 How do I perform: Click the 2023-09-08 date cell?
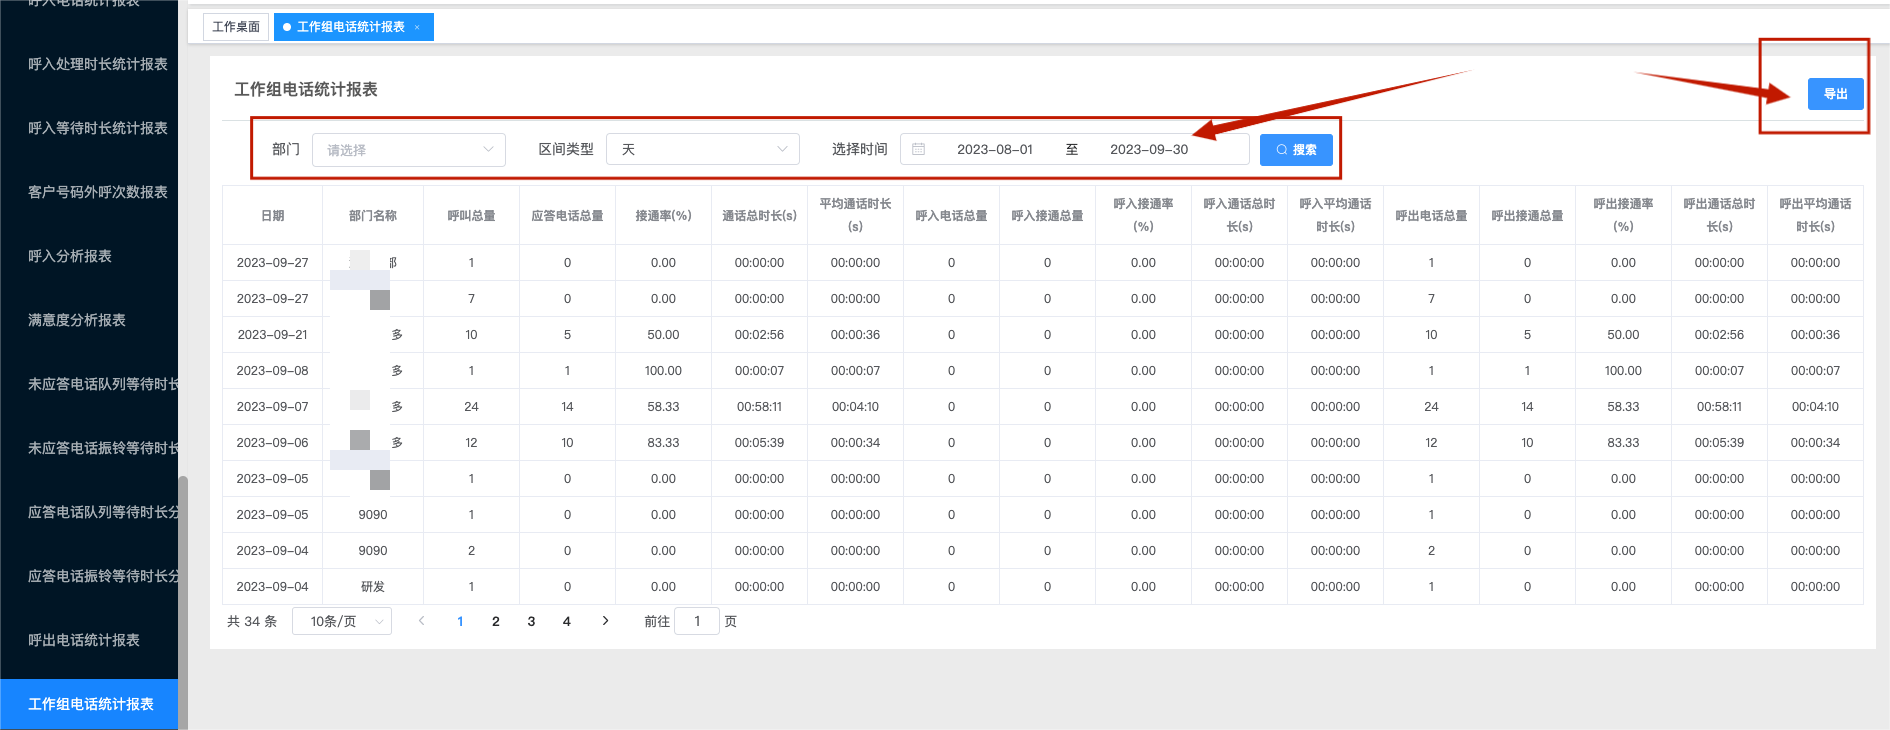click(x=272, y=371)
